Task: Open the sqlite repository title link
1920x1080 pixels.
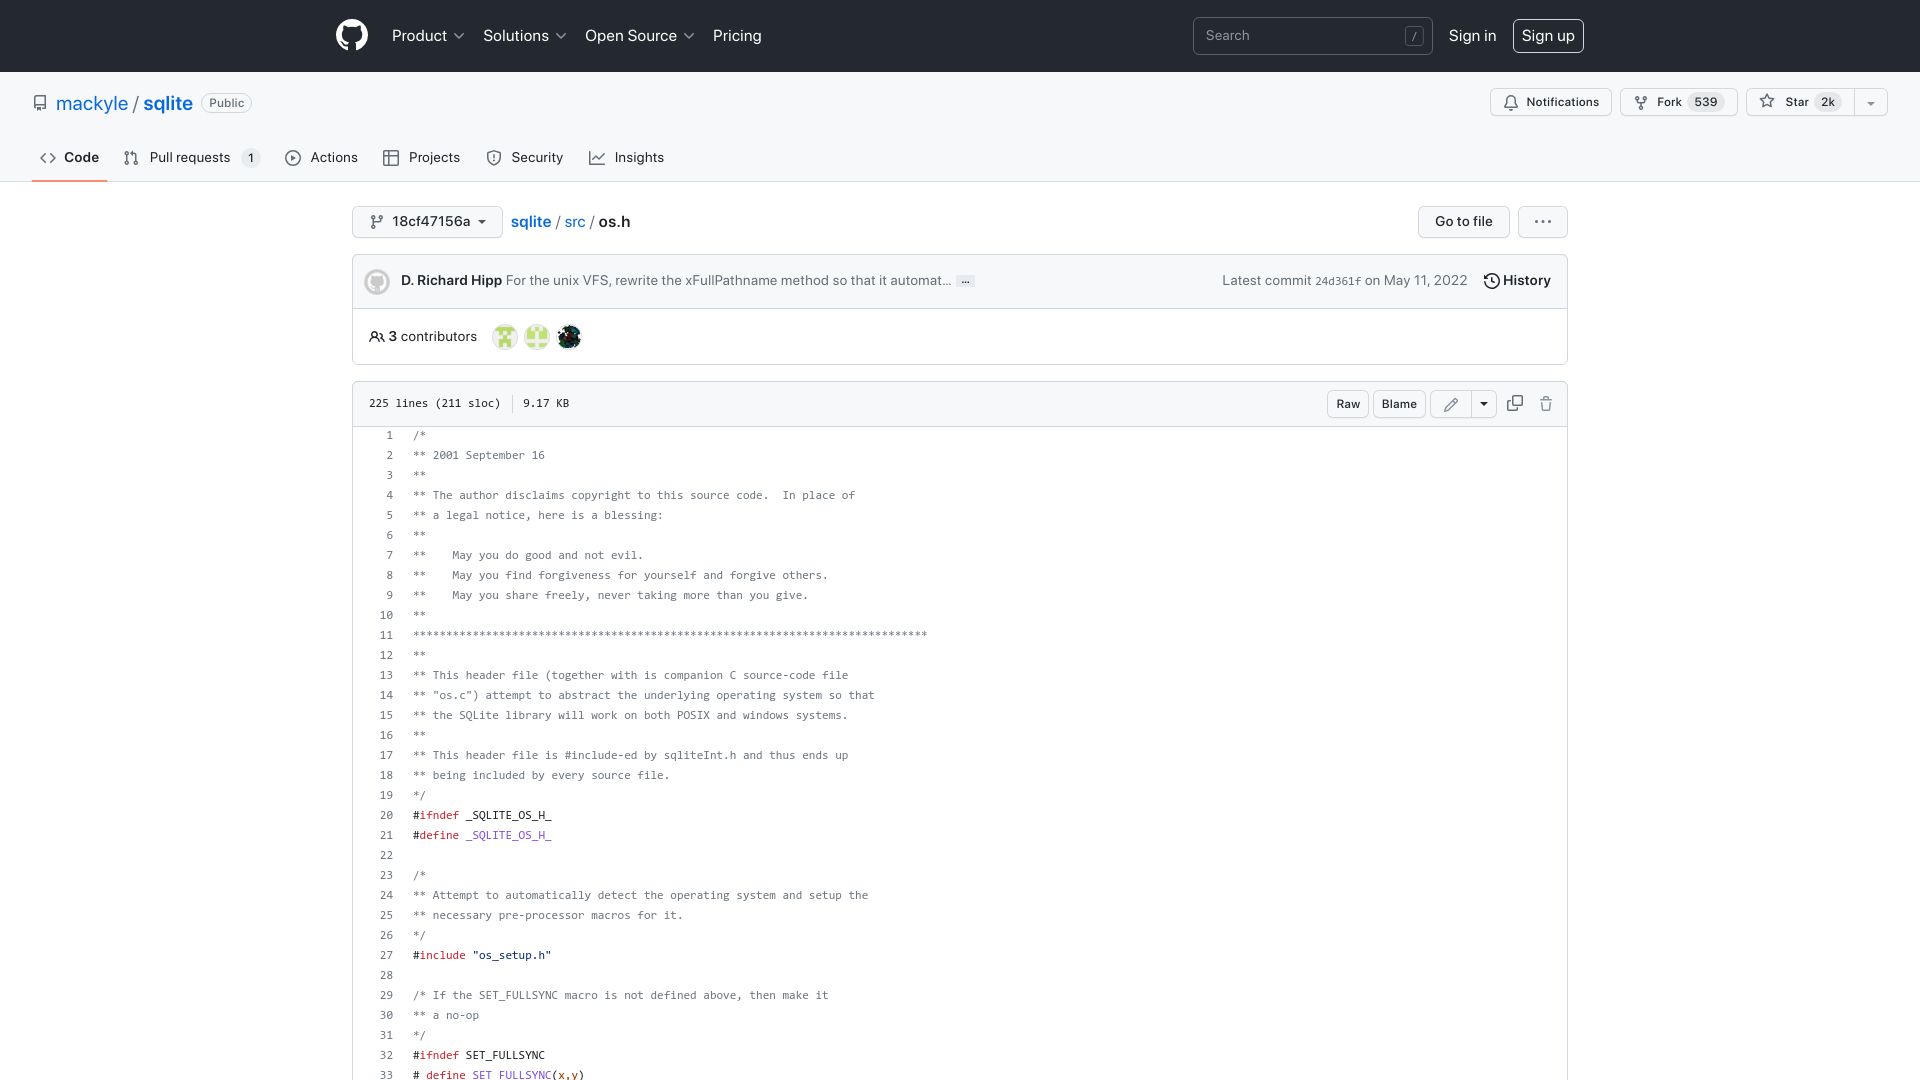Action: (x=168, y=103)
